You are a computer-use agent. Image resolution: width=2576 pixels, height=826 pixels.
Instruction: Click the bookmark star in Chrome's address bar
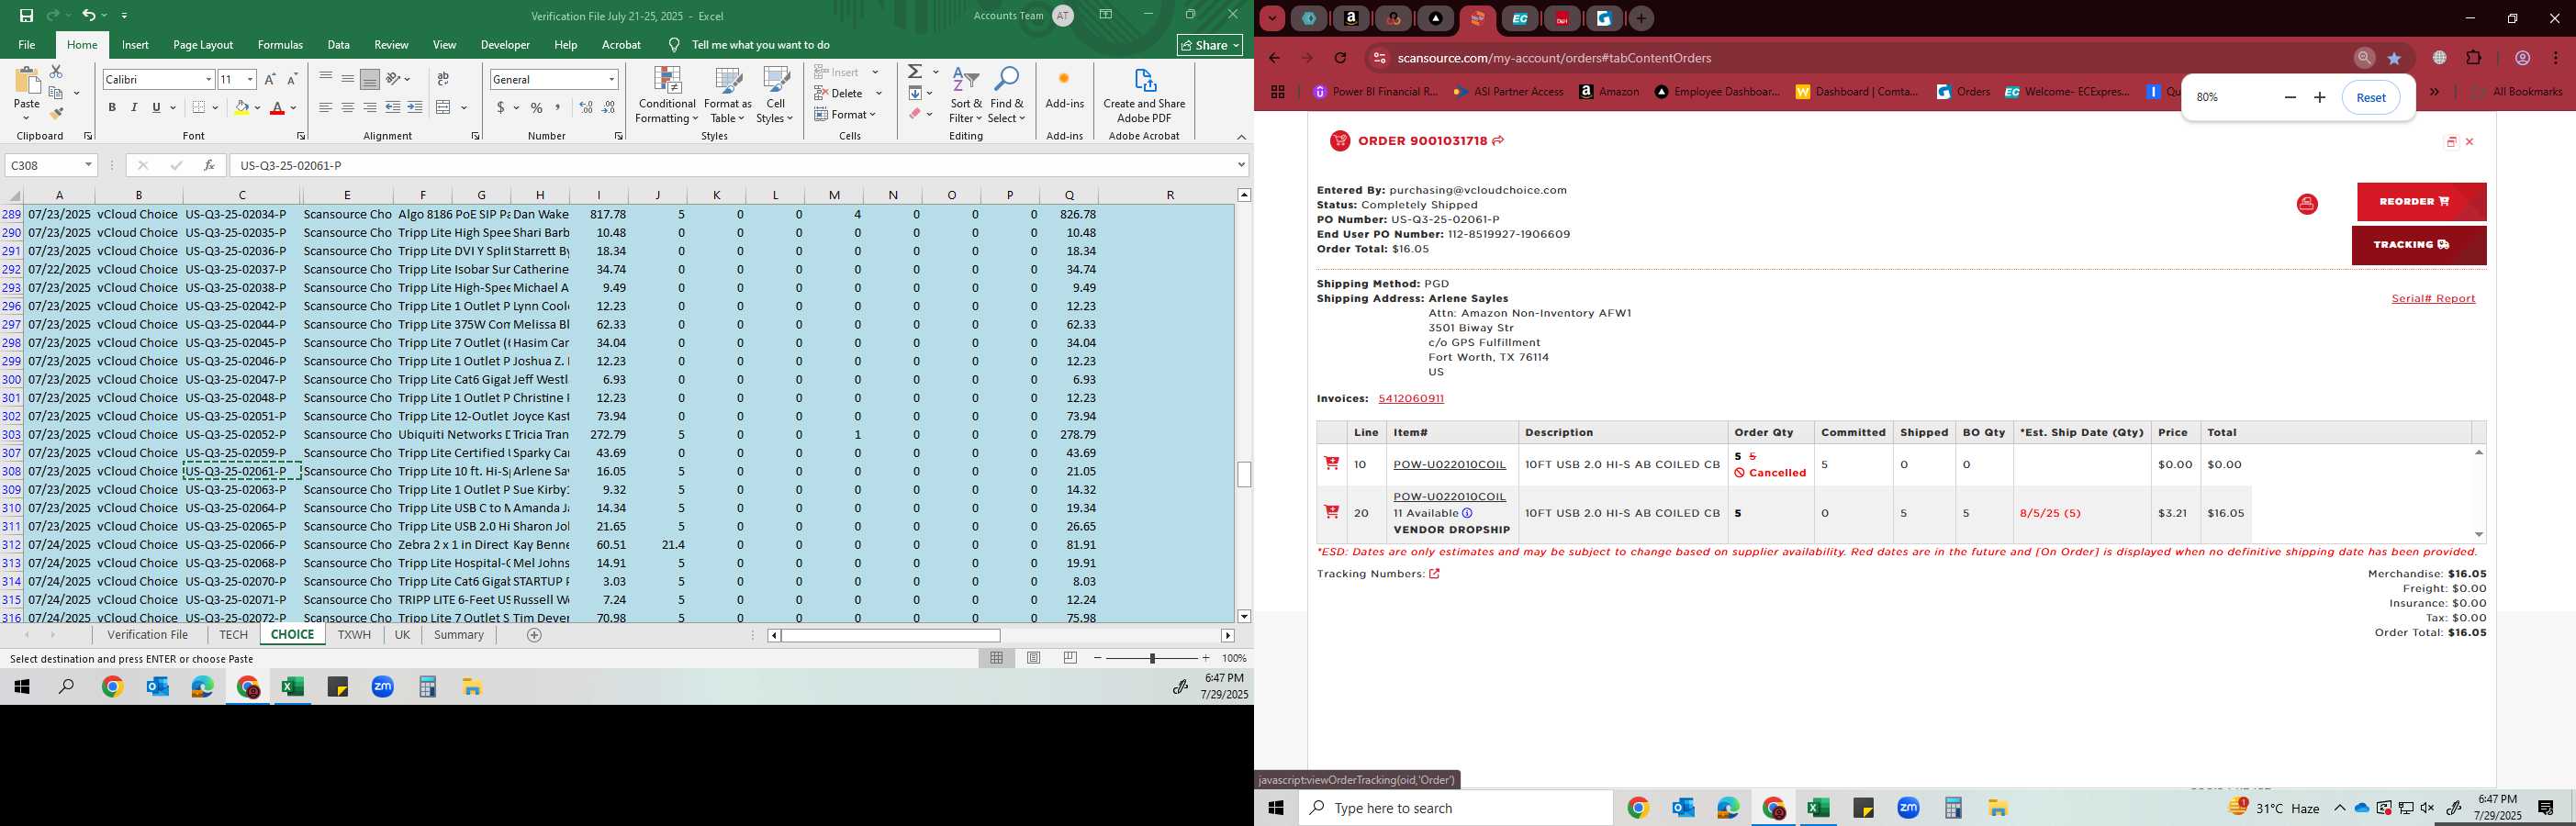[x=2394, y=58]
